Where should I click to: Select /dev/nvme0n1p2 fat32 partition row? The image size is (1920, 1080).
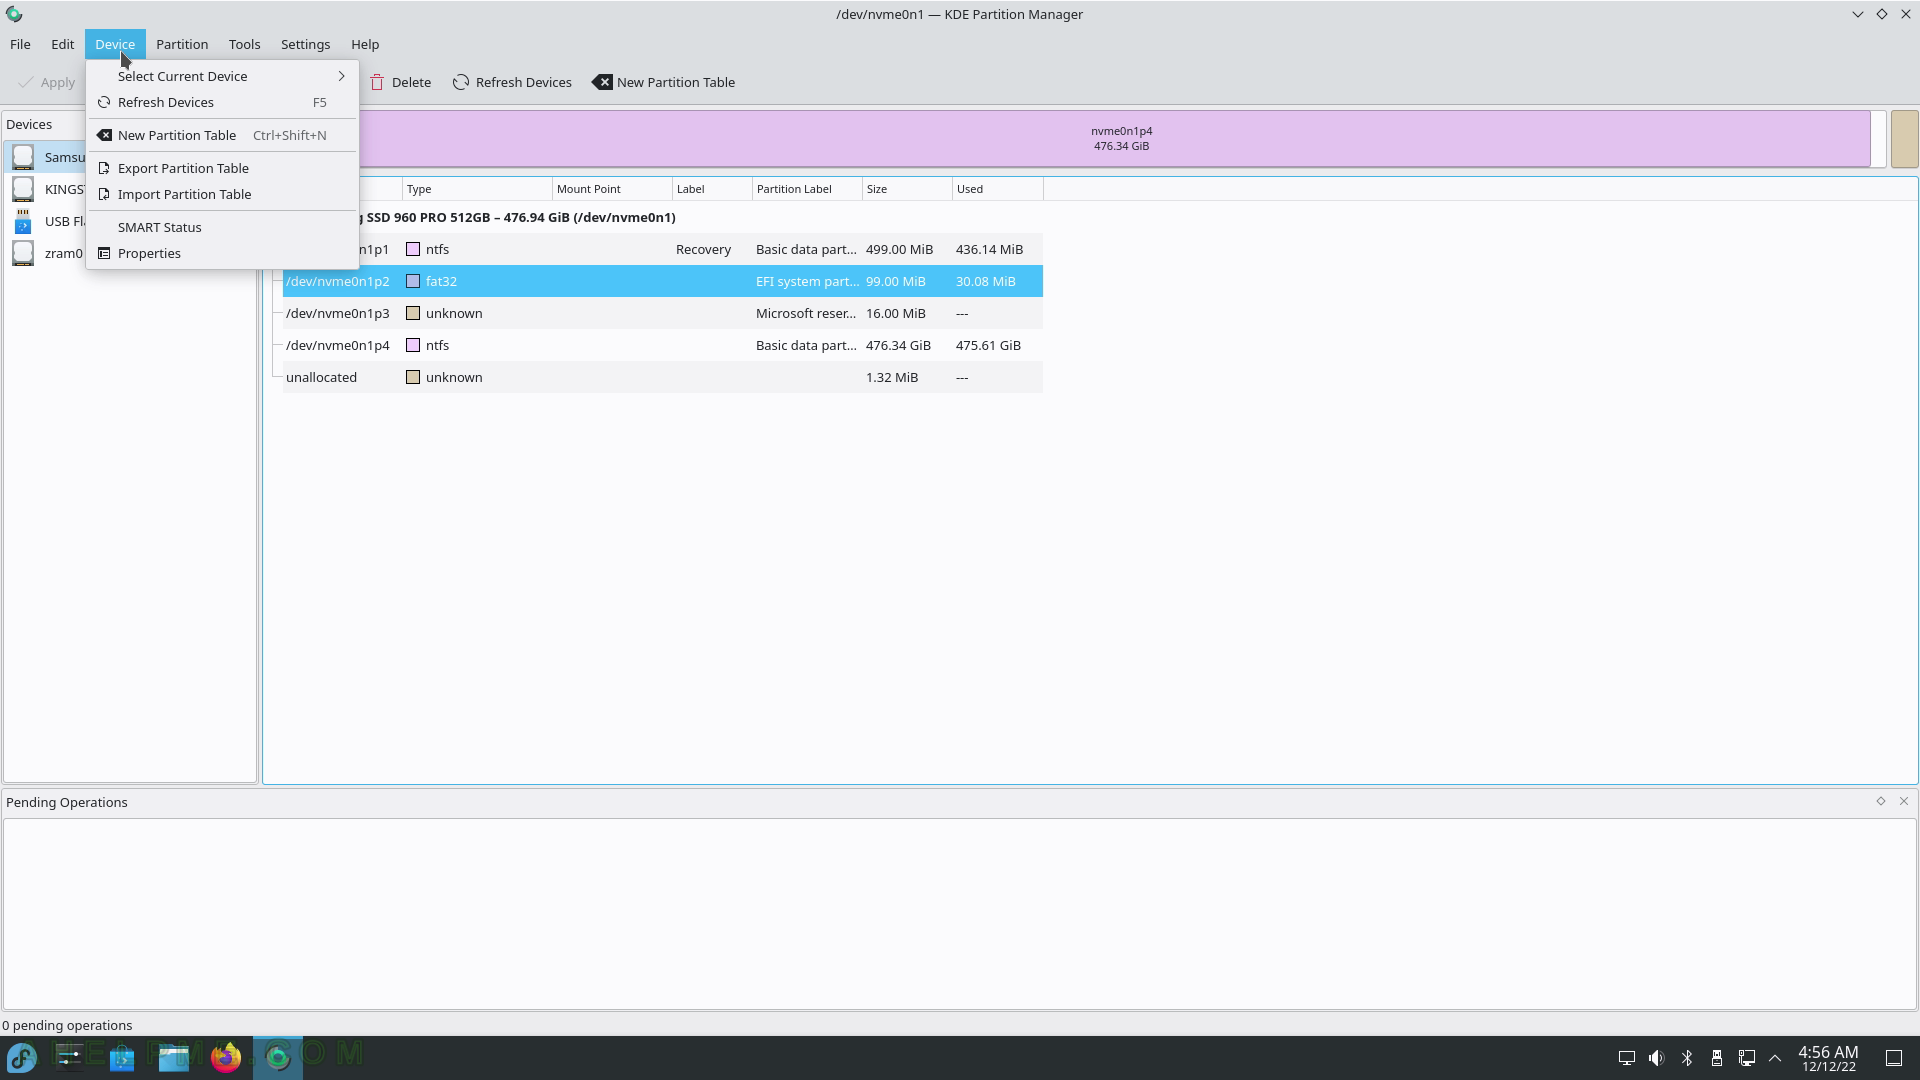point(663,281)
